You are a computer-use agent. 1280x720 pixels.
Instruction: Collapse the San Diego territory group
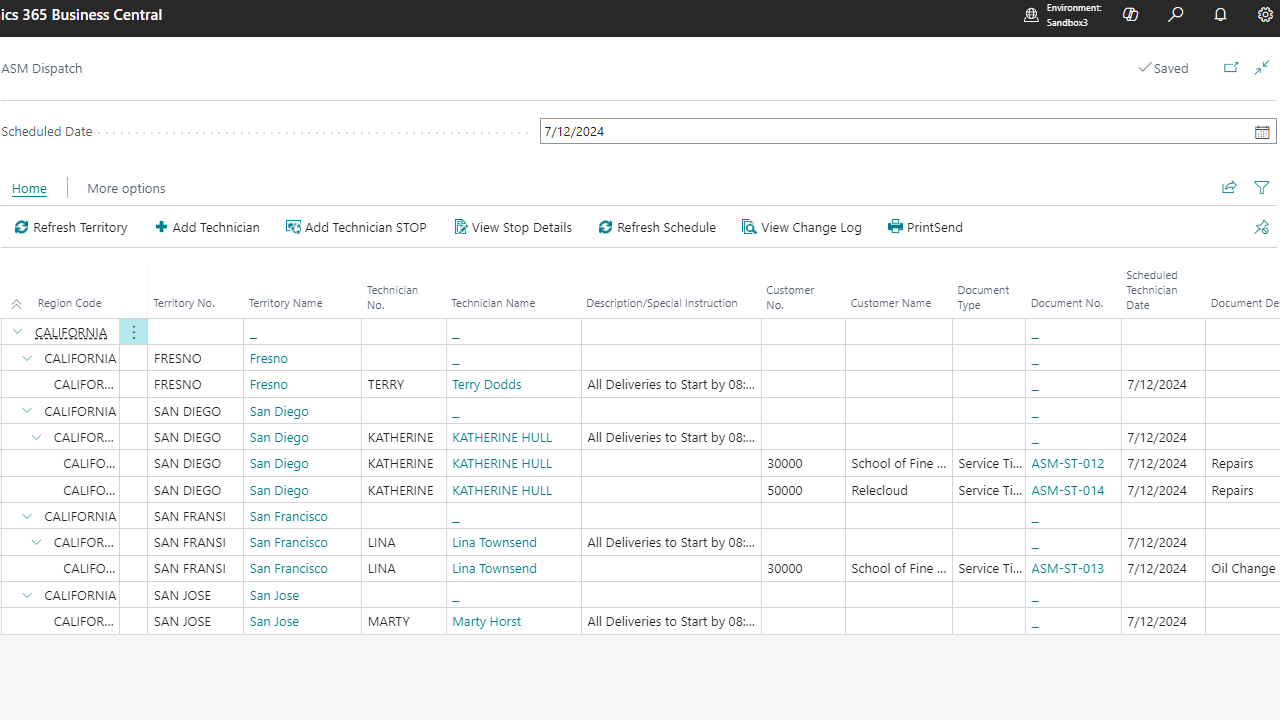tap(27, 411)
